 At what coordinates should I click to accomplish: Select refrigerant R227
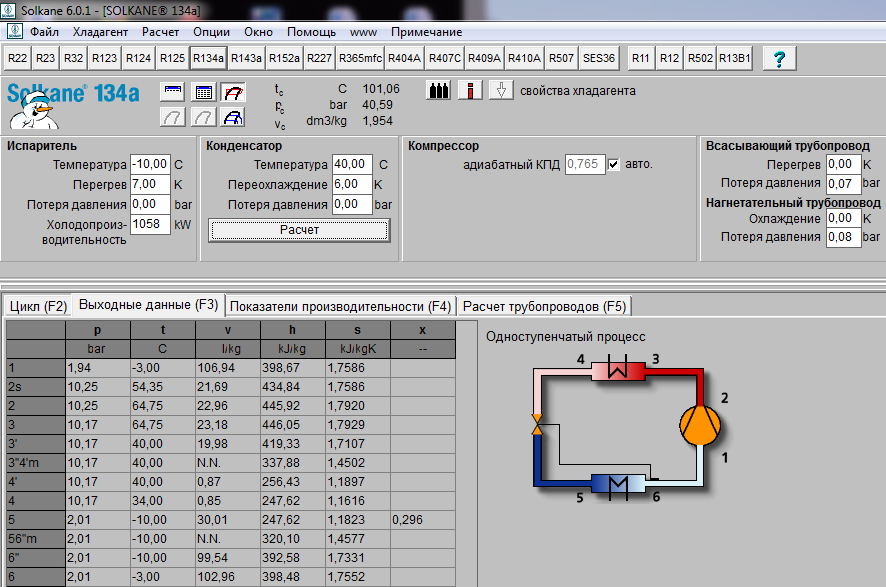[319, 58]
